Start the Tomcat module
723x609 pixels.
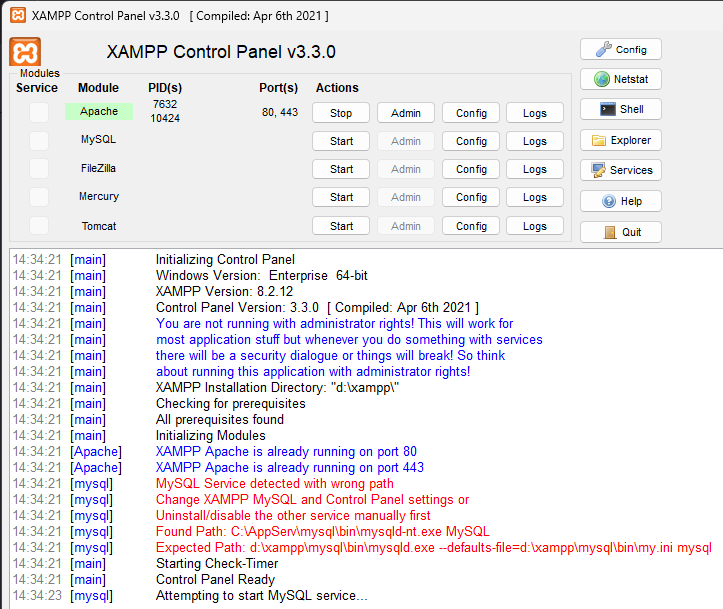point(341,226)
